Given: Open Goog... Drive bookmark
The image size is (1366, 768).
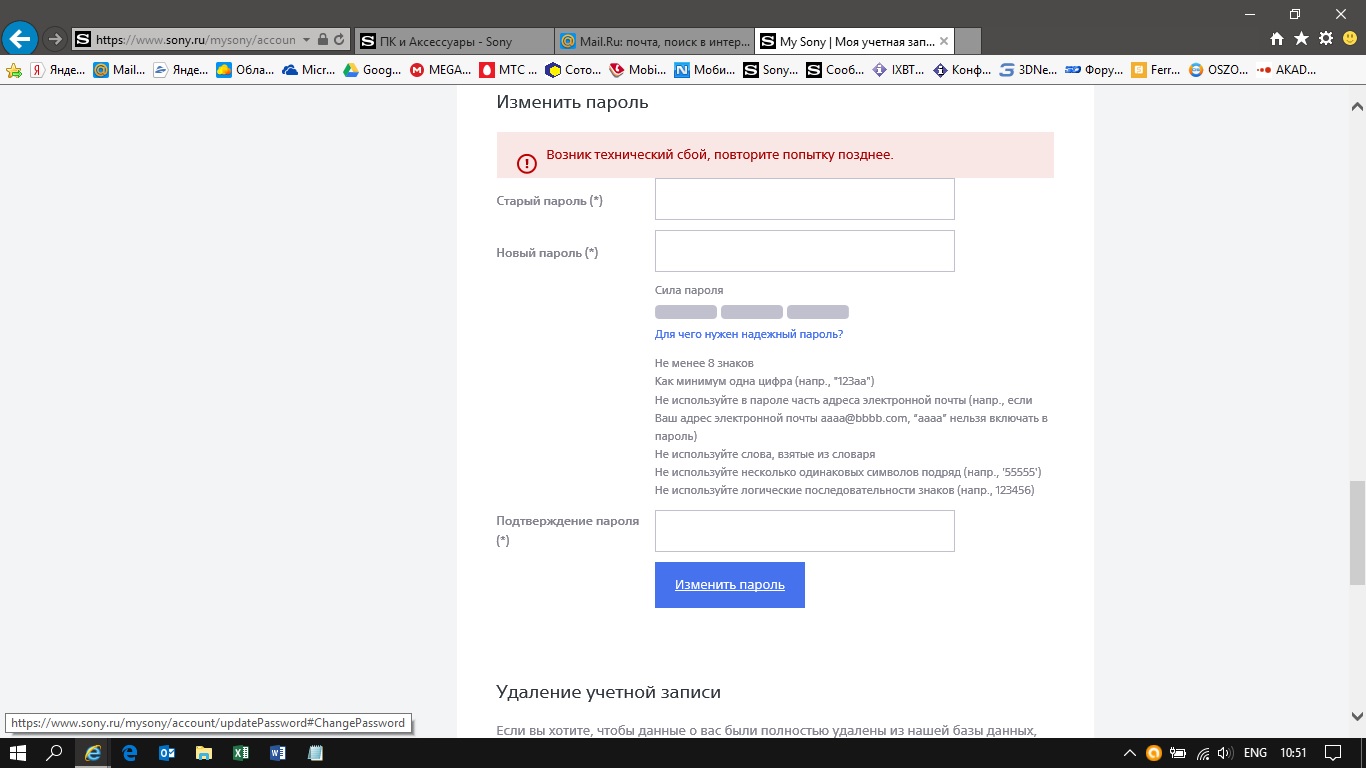Looking at the screenshot, I should point(373,70).
